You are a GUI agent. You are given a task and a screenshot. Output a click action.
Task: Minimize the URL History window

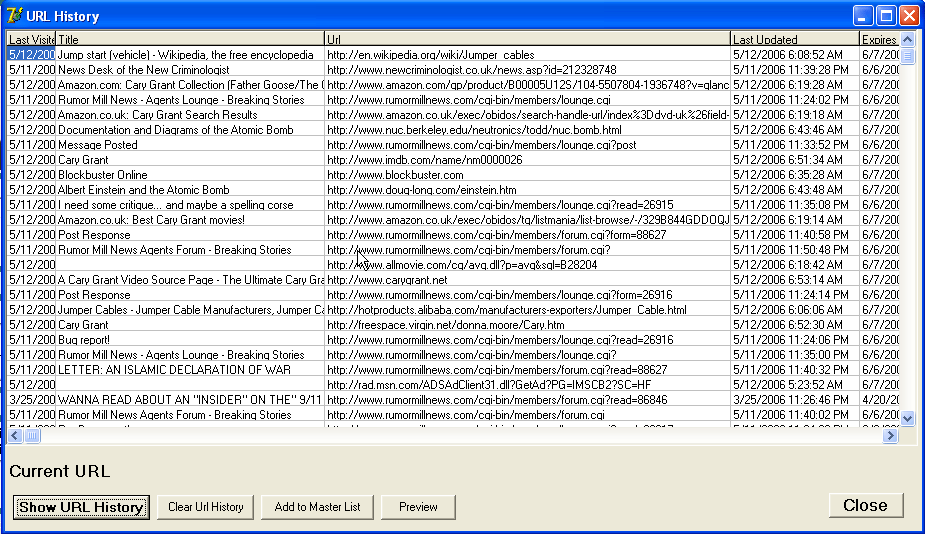(864, 16)
